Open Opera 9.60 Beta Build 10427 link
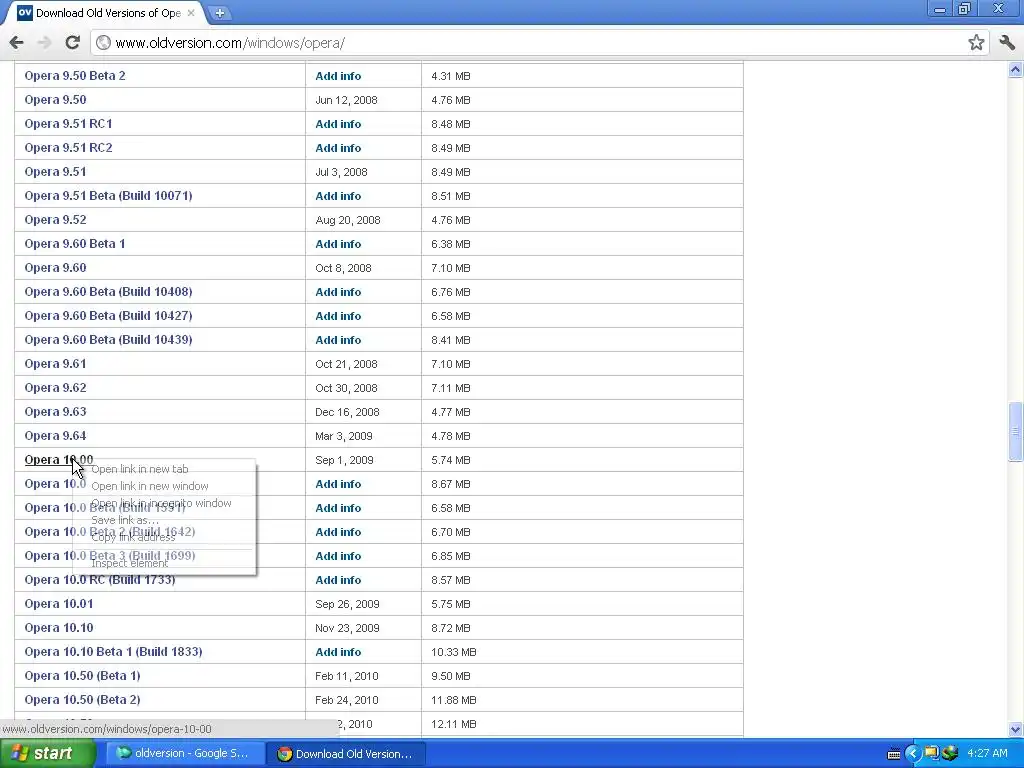 coord(108,316)
